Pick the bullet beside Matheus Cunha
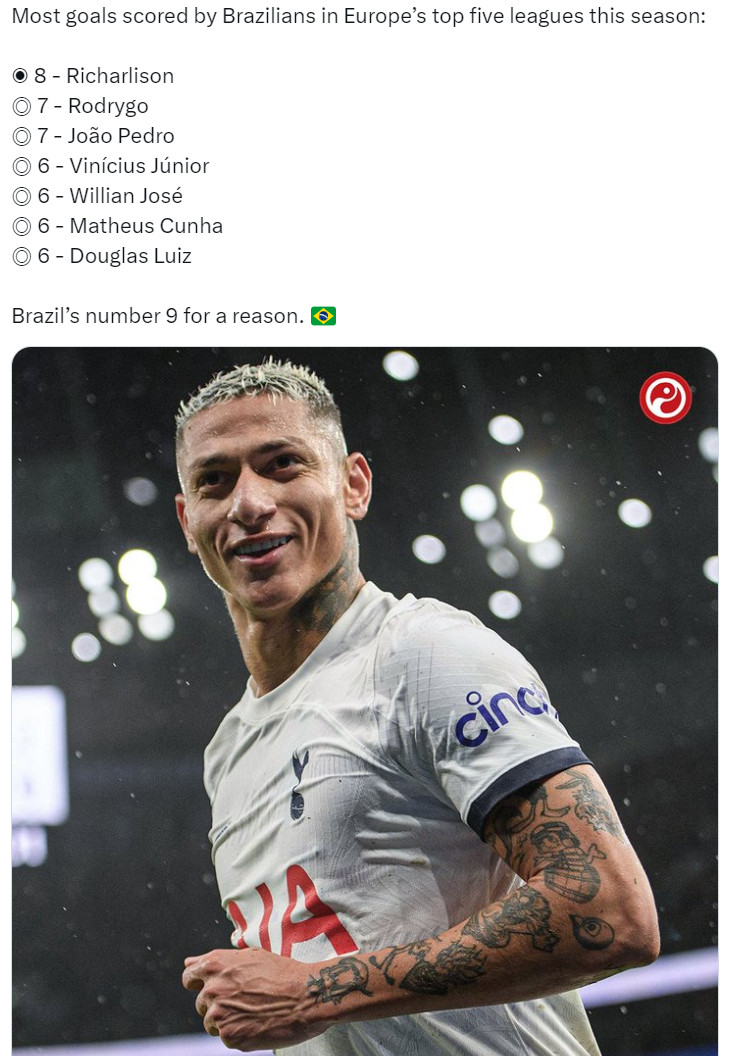730x1056 pixels. (22, 226)
